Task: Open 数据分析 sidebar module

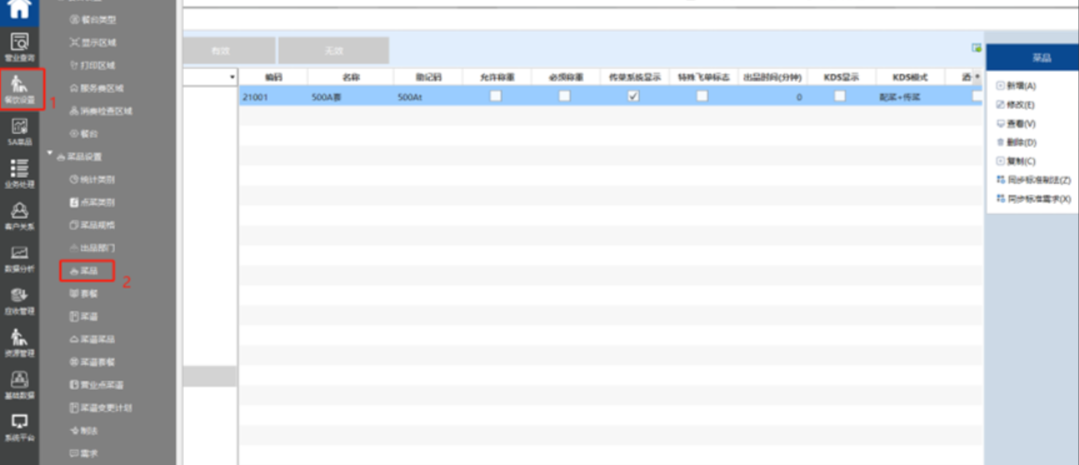Action: 20,257
